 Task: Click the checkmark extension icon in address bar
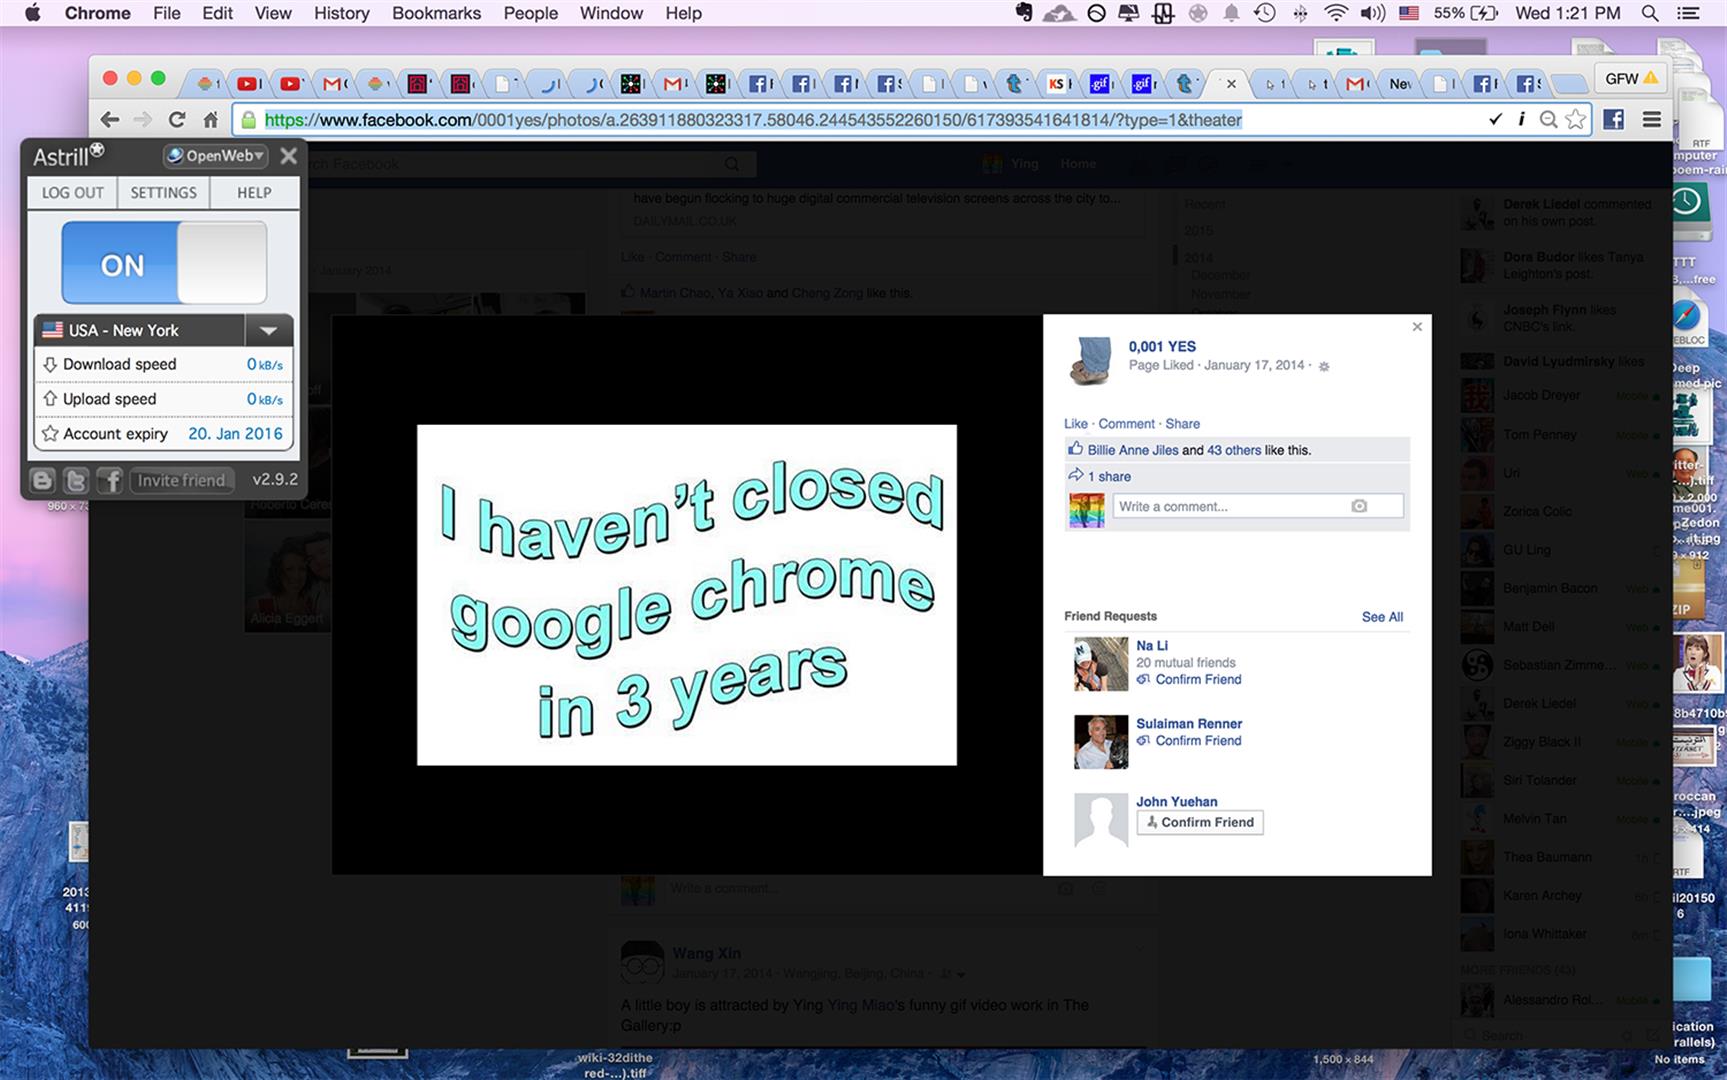coord(1495,119)
